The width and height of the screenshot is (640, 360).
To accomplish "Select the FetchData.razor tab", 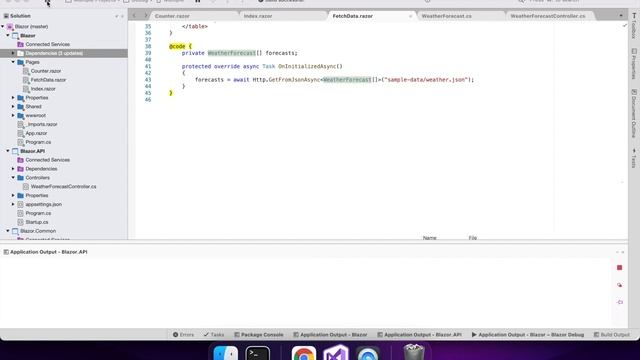I will tap(353, 16).
